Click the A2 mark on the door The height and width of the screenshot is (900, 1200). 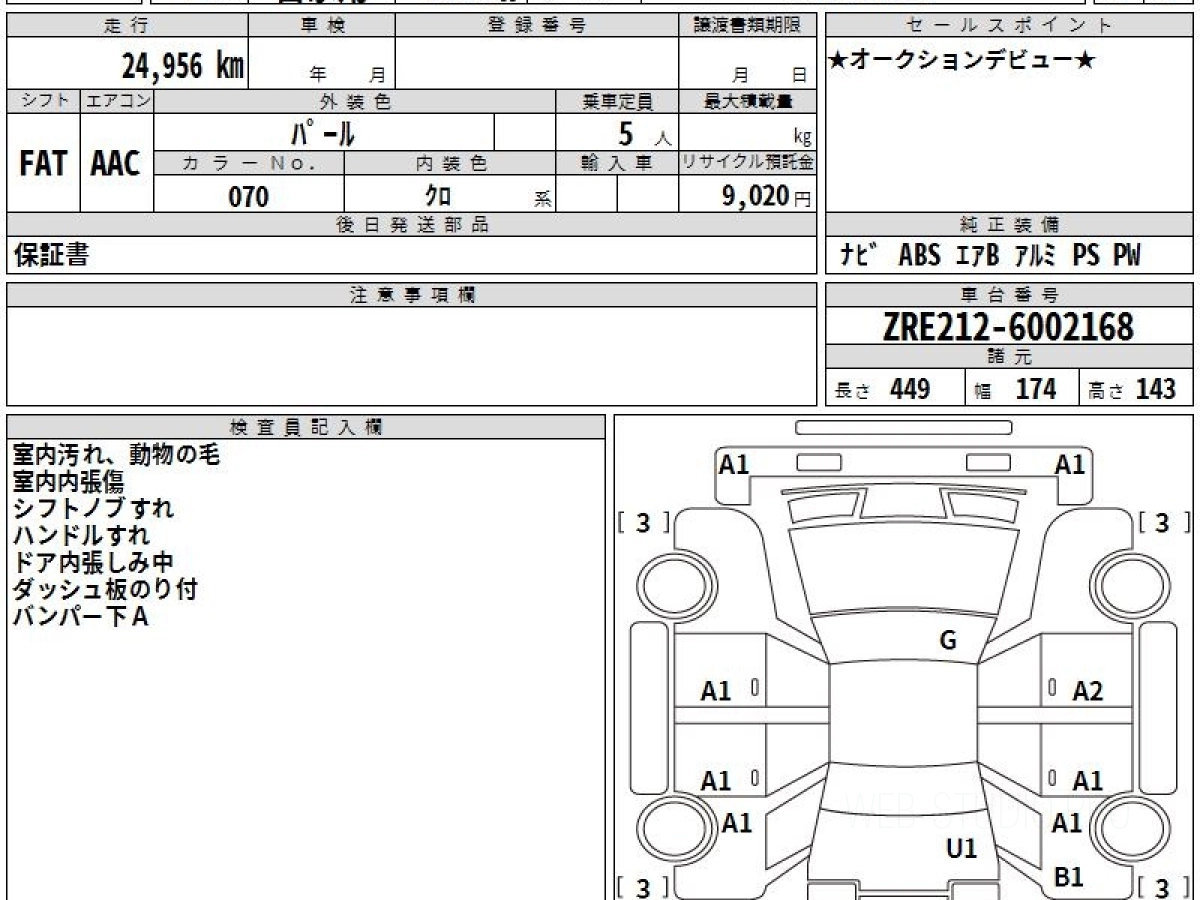pyautogui.click(x=1087, y=690)
